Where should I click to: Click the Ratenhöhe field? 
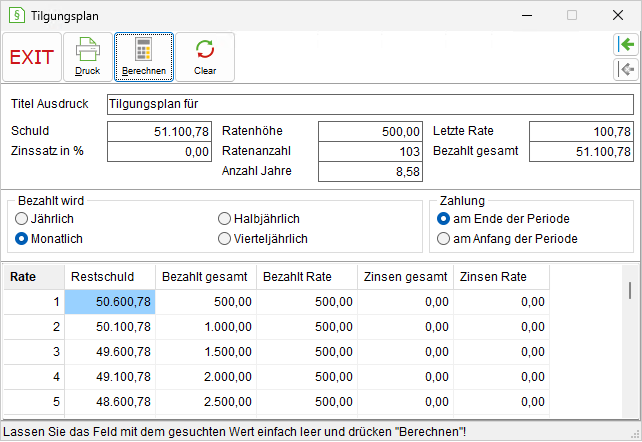370,131
